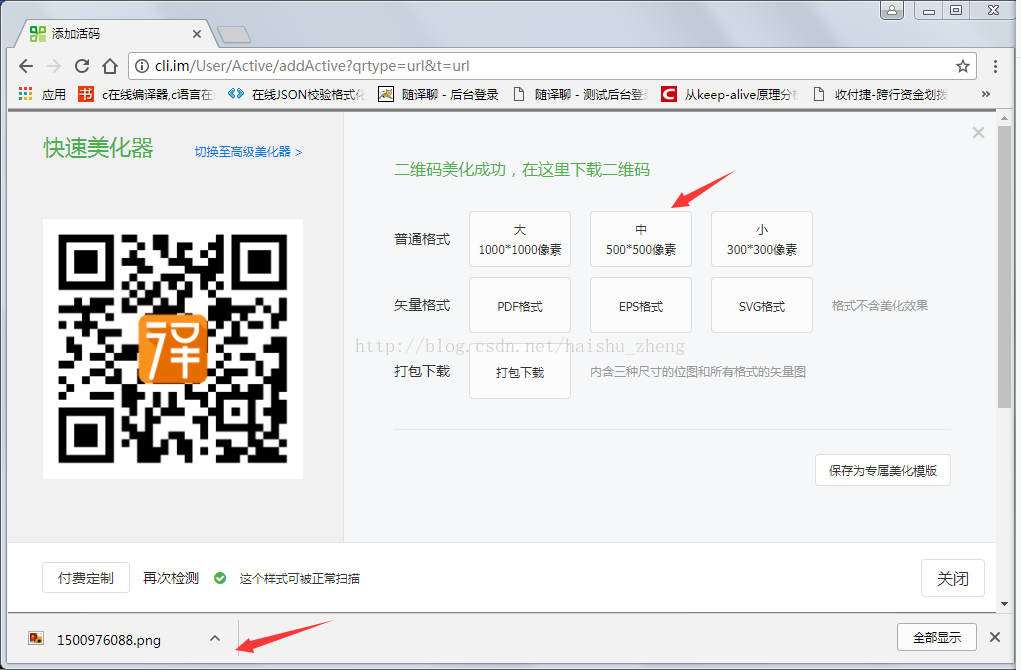Click the browser forward arrow

(54, 66)
